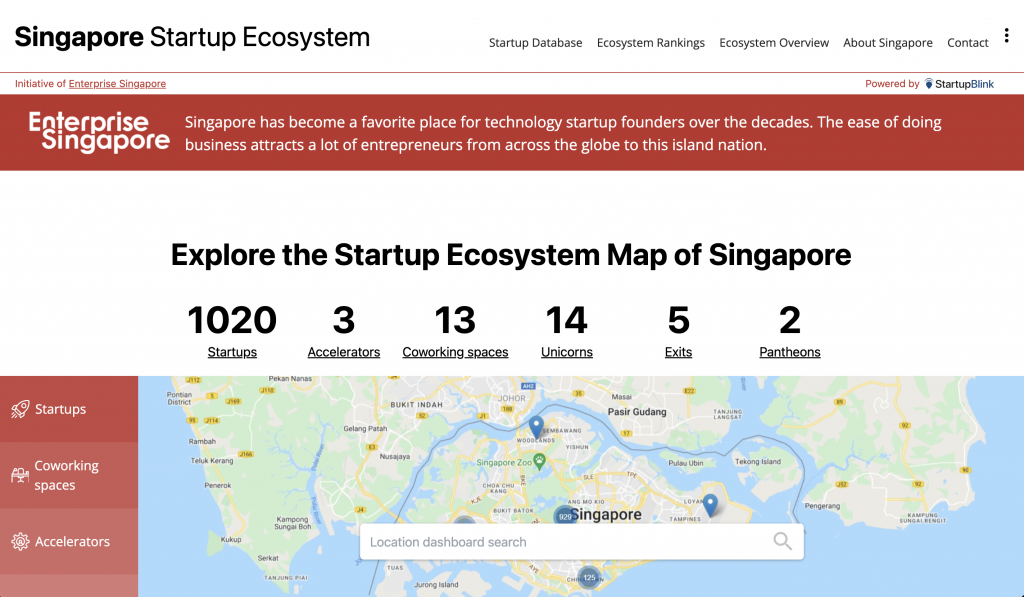The width and height of the screenshot is (1024, 597).
Task: Click the map pin near Woodlands
Action: pos(536,427)
